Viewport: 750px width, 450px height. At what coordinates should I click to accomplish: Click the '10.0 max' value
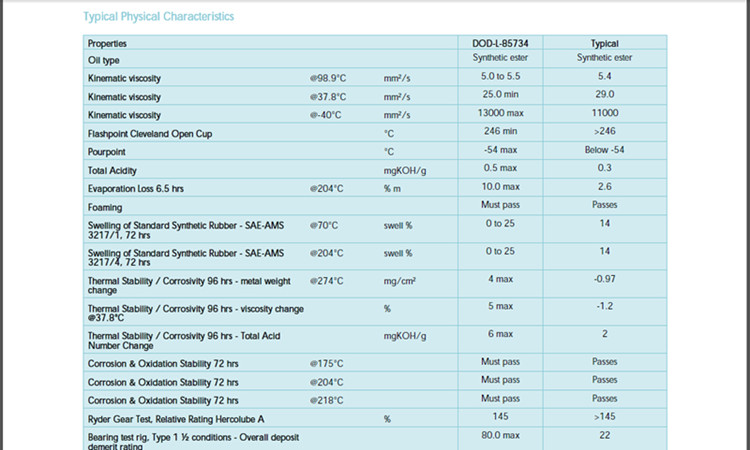pyautogui.click(x=500, y=187)
